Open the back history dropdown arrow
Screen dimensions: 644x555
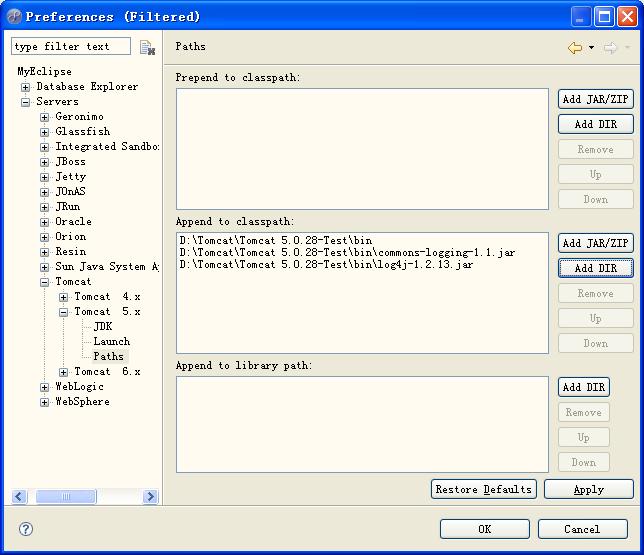pos(591,47)
